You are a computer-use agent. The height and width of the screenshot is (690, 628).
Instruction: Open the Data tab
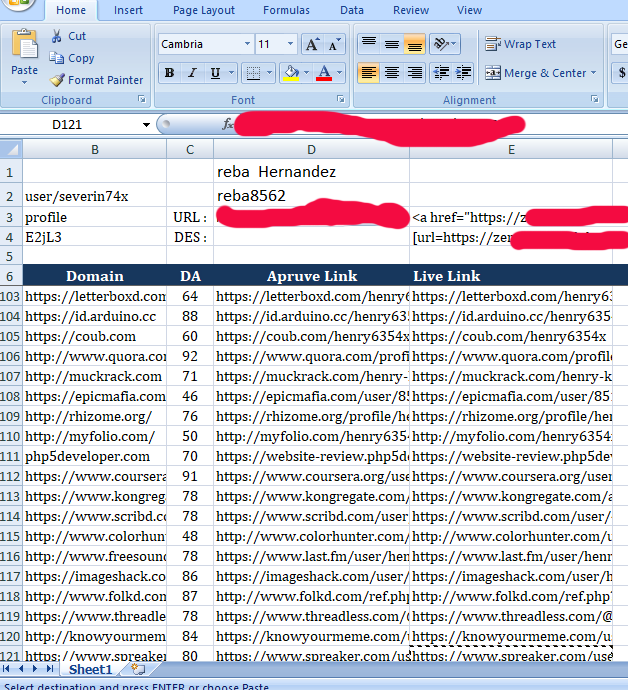click(x=352, y=10)
